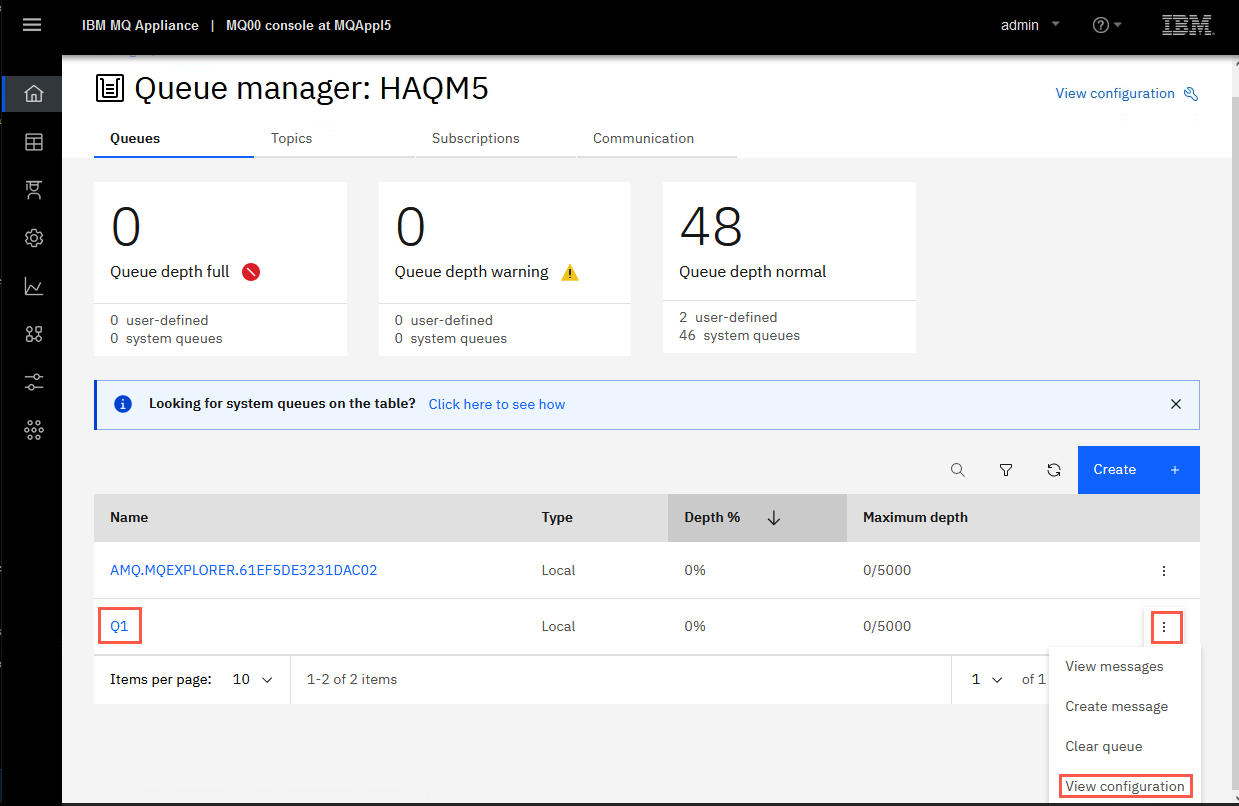This screenshot has width=1239, height=806.
Task: Click the Queue depth full card
Action: pyautogui.click(x=220, y=268)
